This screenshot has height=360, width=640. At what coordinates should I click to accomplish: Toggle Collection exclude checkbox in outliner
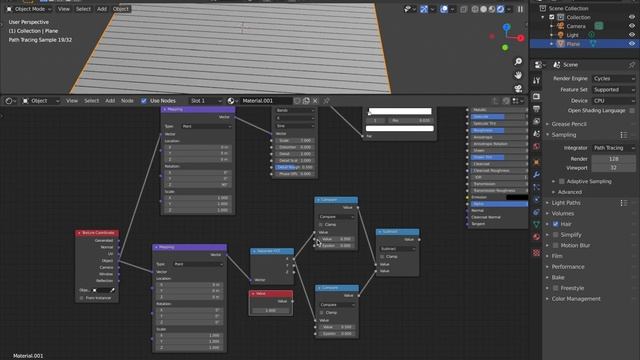click(x=551, y=17)
